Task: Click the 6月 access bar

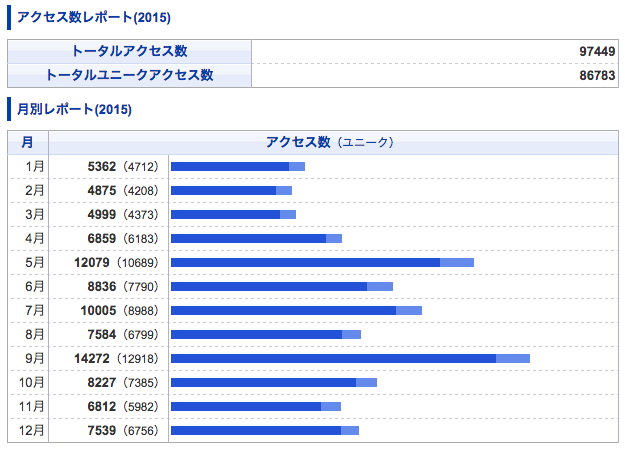Action: point(282,286)
